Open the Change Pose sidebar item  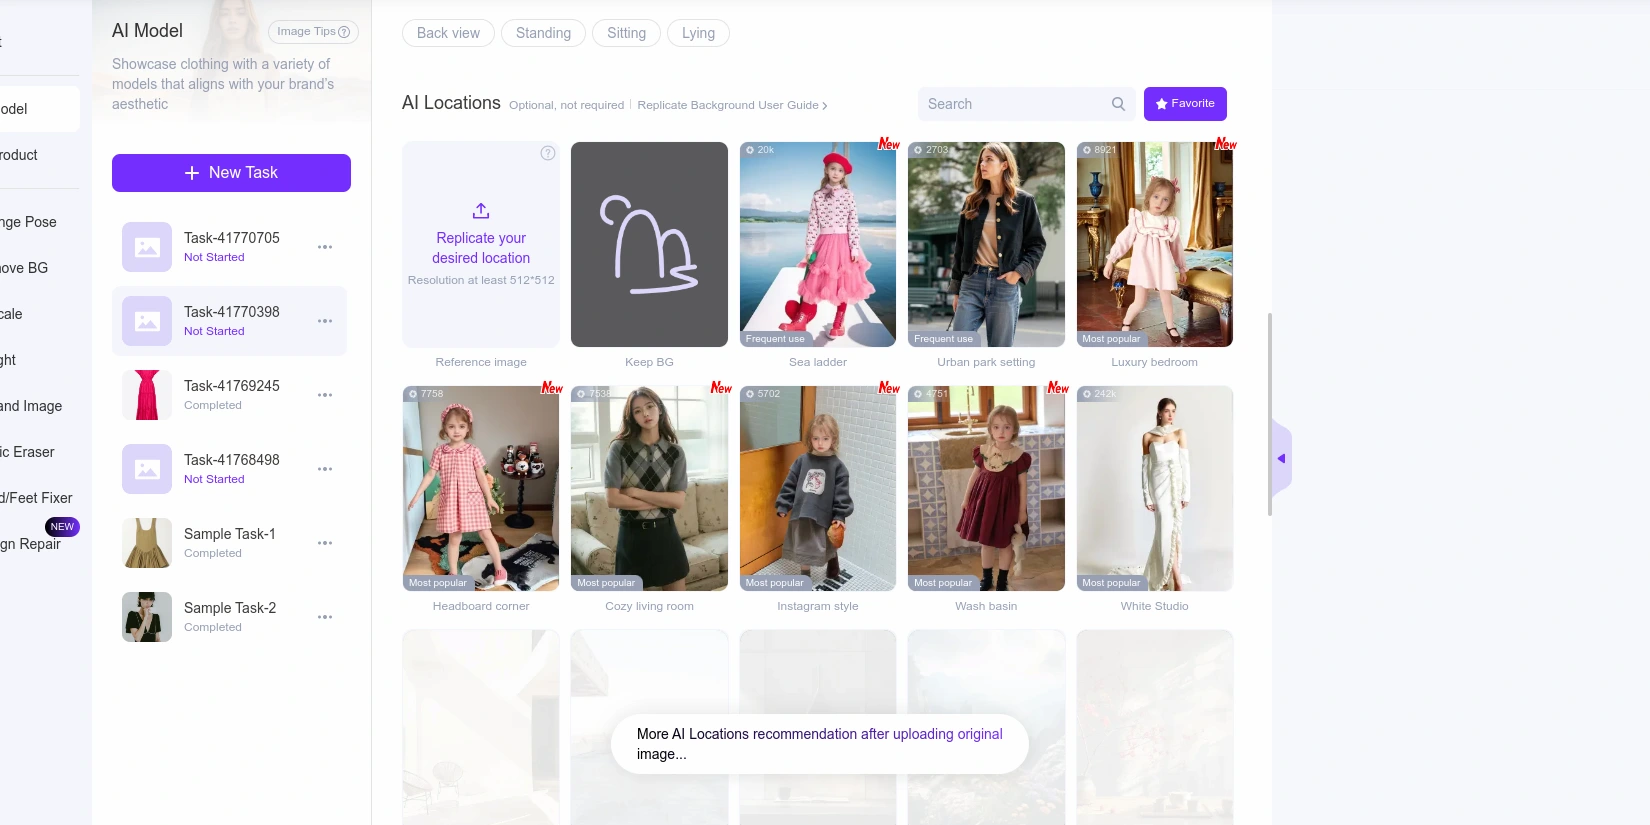30,222
